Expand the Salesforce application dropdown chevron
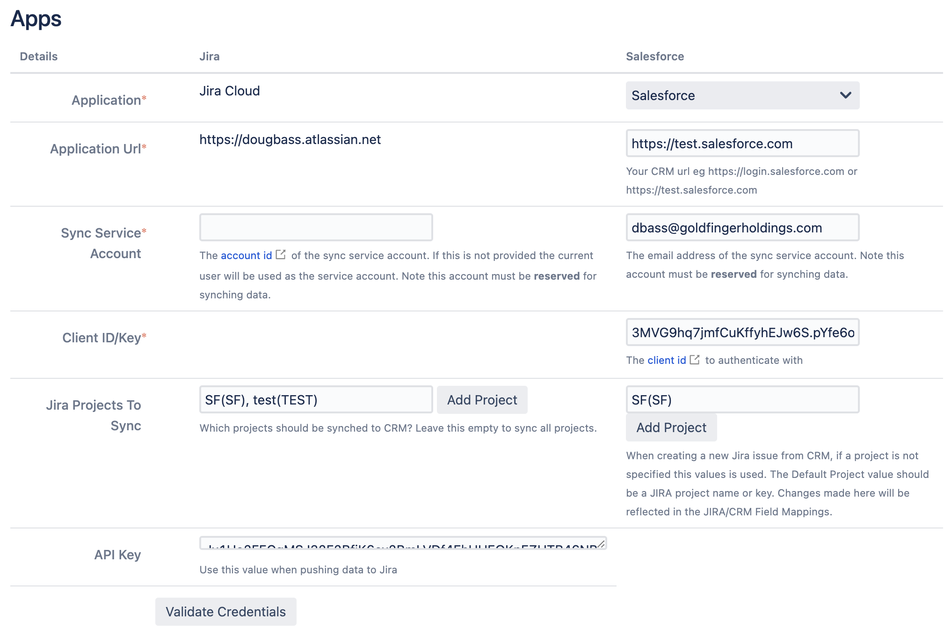This screenshot has height=636, width=944. [845, 96]
